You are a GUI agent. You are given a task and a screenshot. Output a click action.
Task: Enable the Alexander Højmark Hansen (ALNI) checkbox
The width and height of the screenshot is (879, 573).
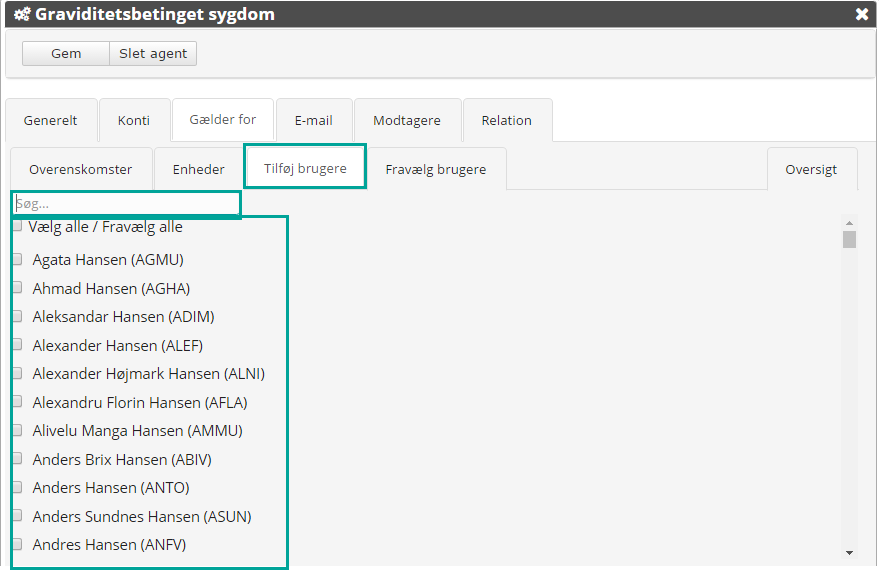(x=17, y=374)
